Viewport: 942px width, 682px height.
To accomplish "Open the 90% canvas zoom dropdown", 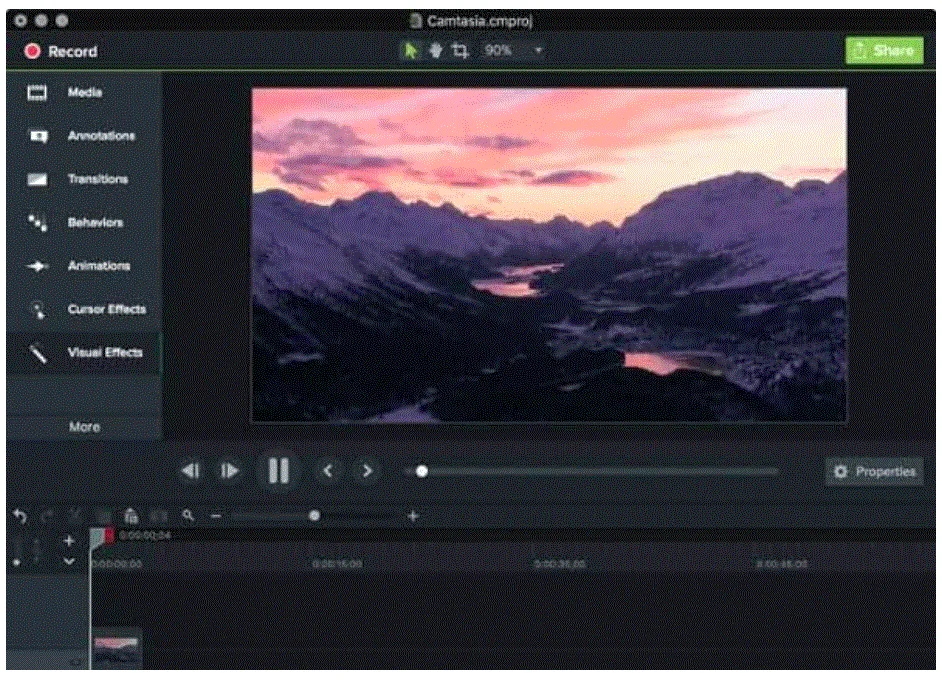I will [x=512, y=50].
